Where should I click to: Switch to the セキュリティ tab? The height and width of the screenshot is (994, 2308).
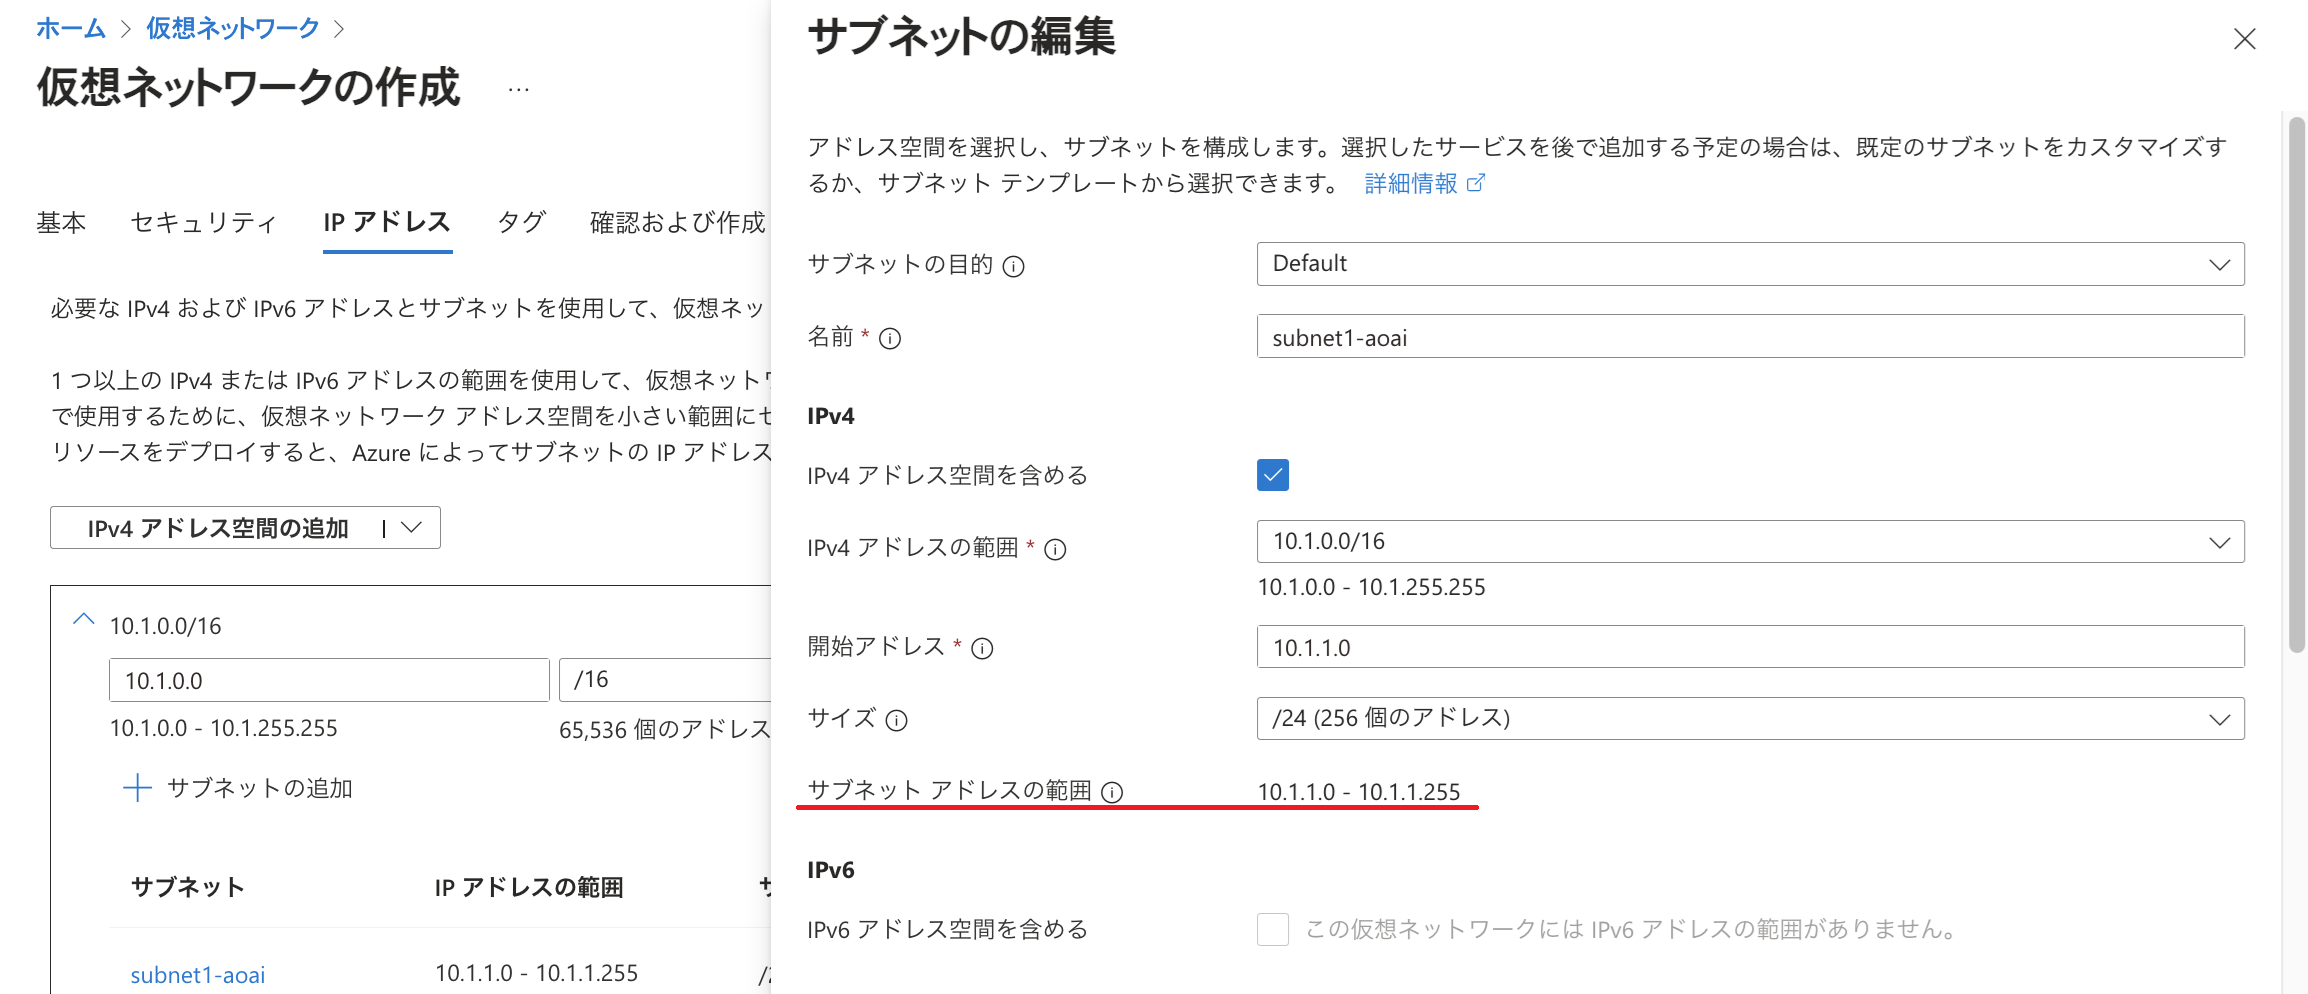(203, 222)
